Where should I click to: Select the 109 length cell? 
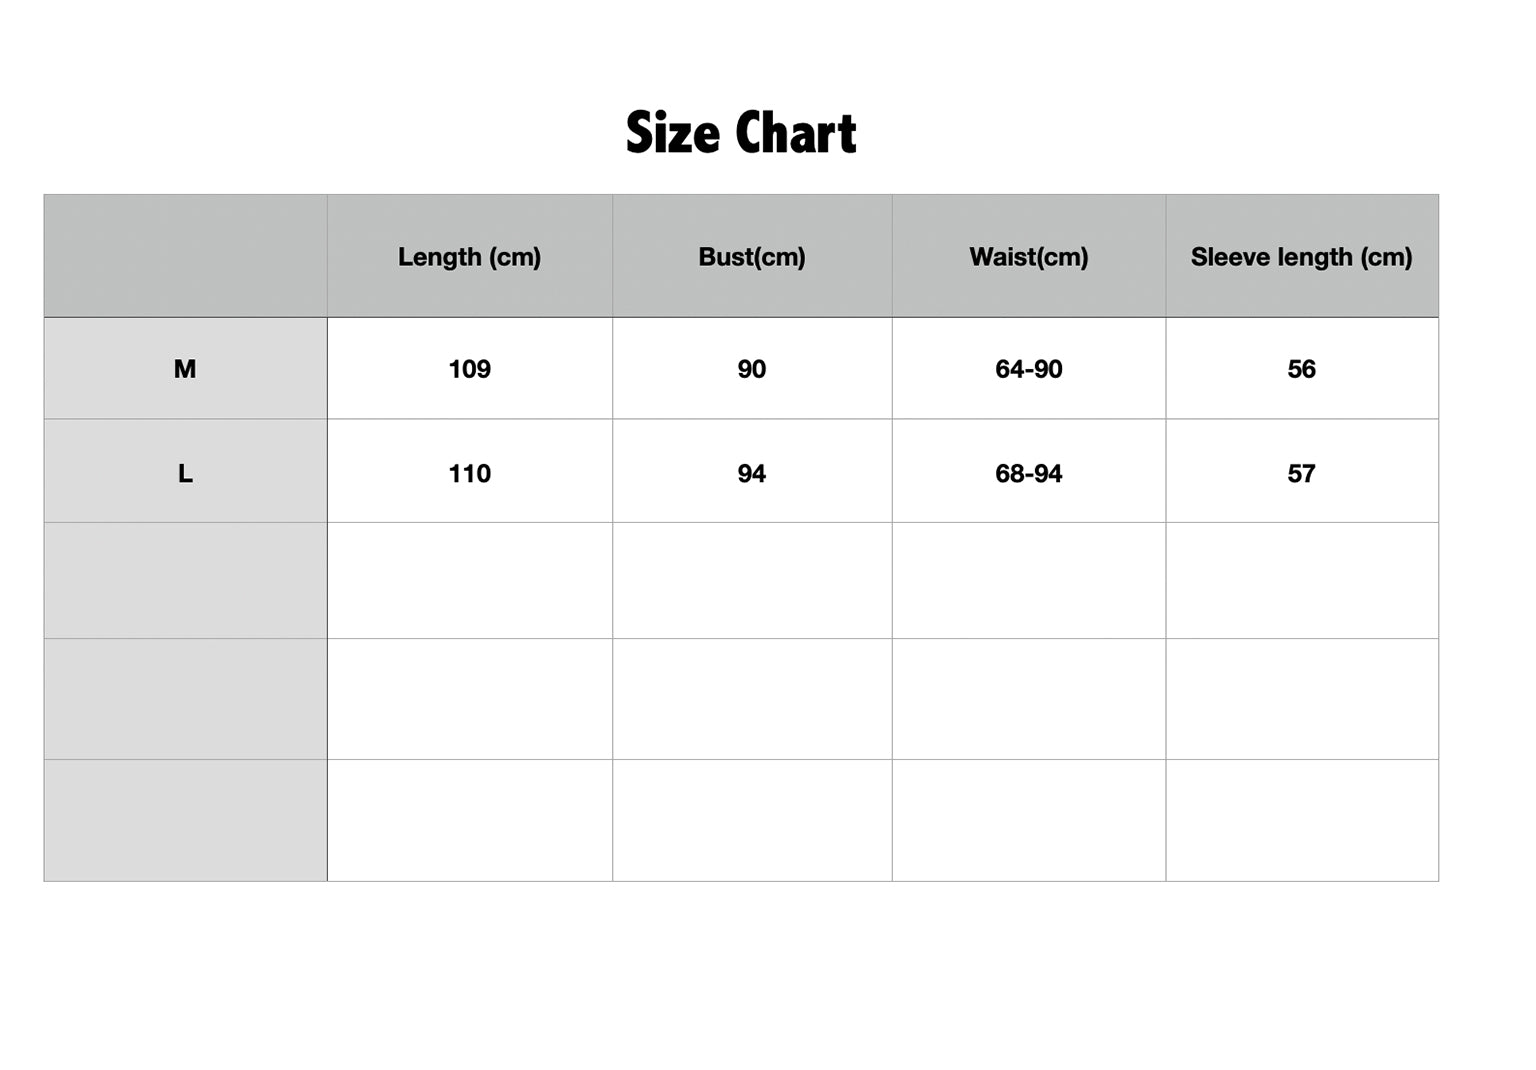tap(469, 369)
